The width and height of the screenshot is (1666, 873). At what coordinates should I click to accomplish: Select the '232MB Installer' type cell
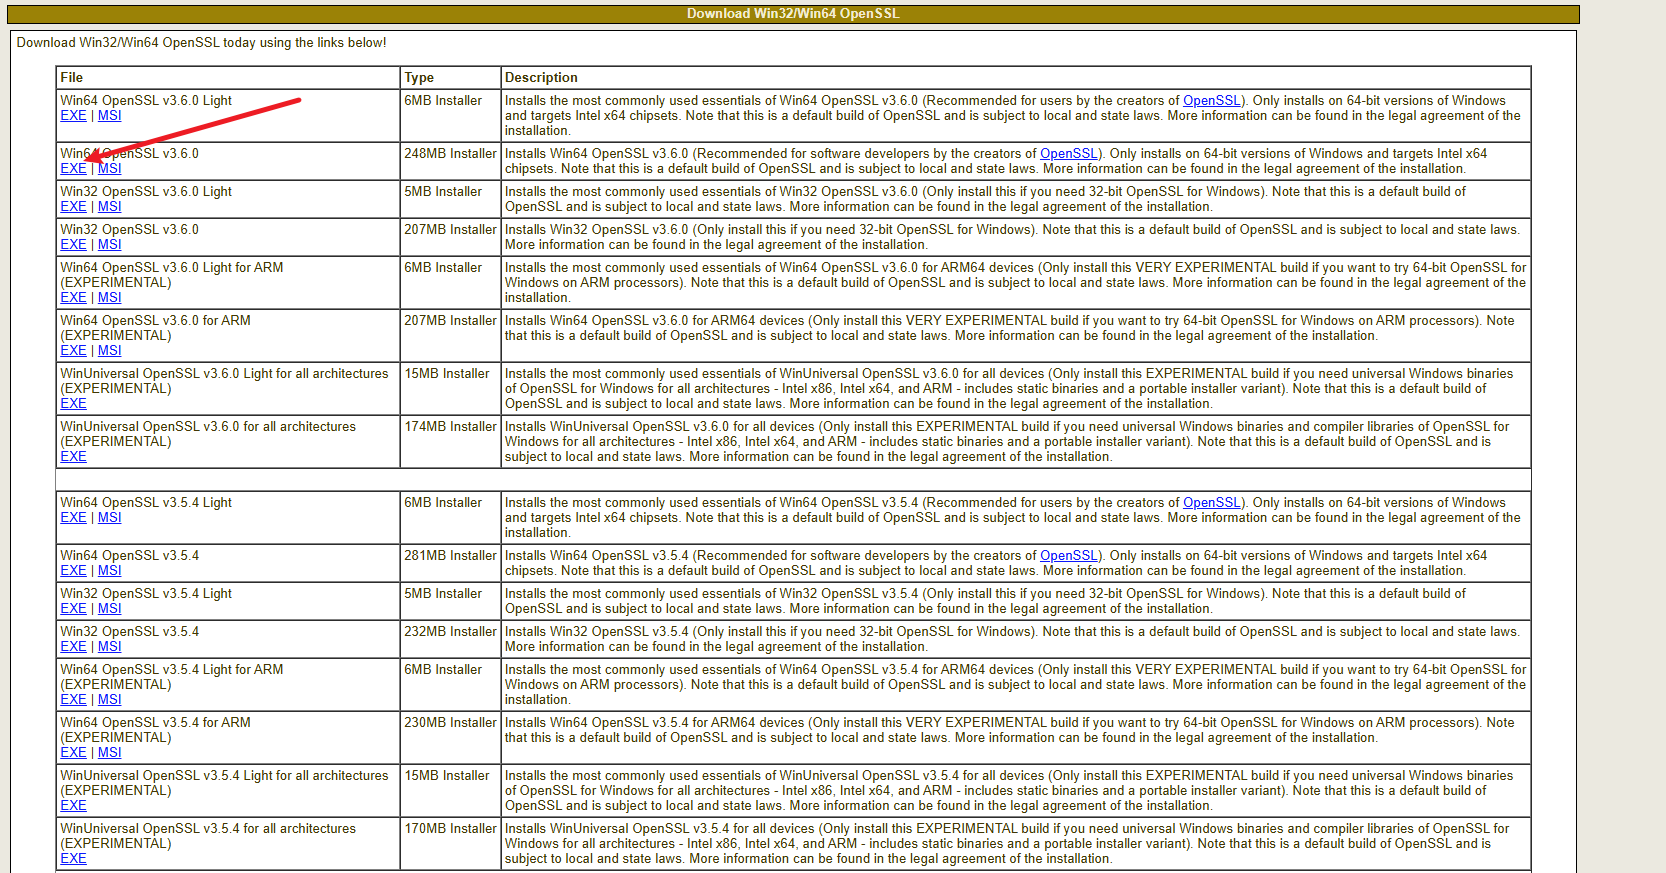(450, 639)
